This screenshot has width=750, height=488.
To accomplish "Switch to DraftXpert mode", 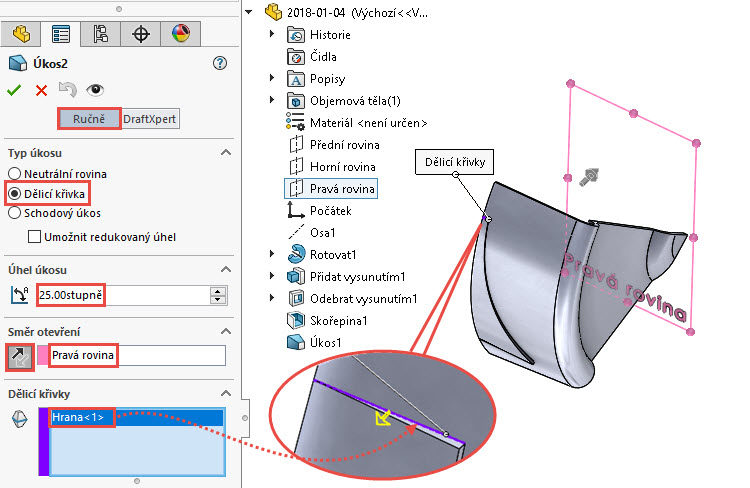I will click(150, 119).
